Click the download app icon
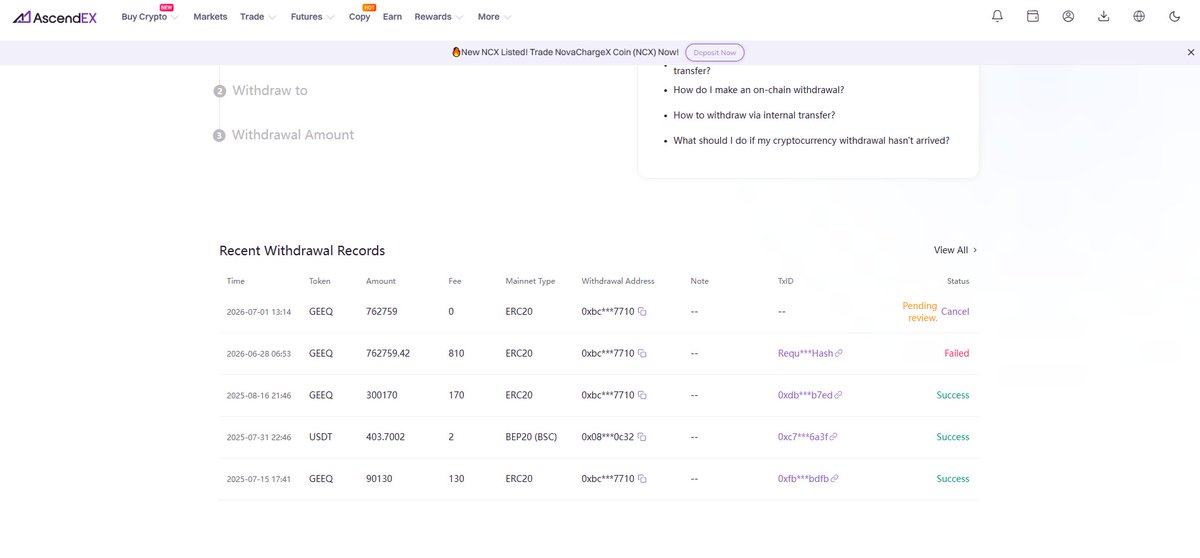Viewport: 1200px width, 558px height. 1104,16
